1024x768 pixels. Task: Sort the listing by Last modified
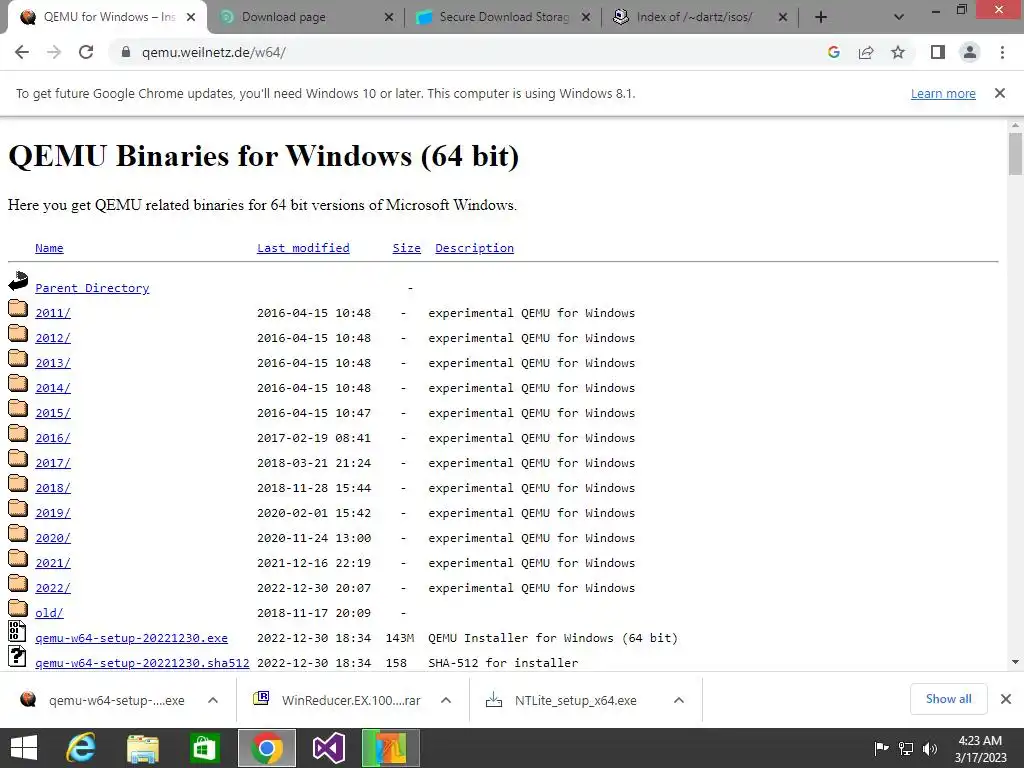coord(303,248)
